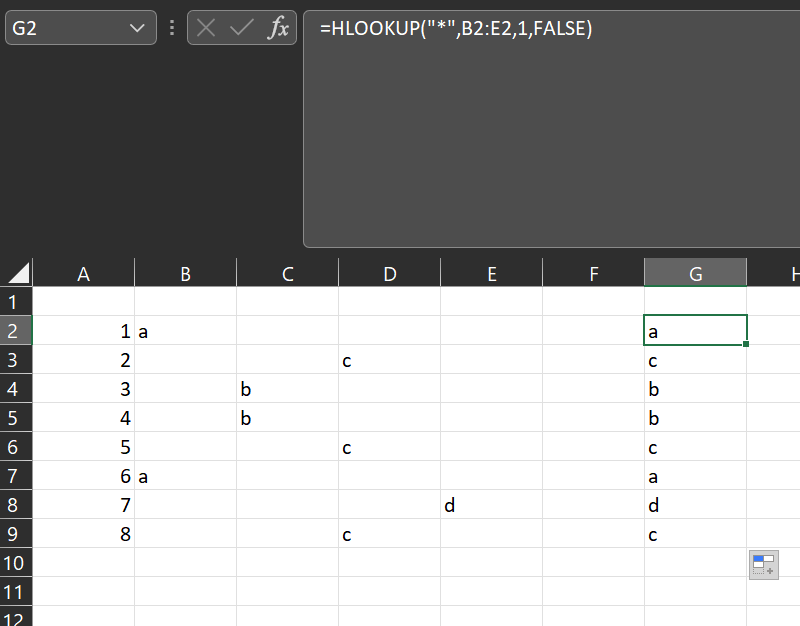Click cell D9 containing c
The height and width of the screenshot is (626, 800).
(390, 534)
